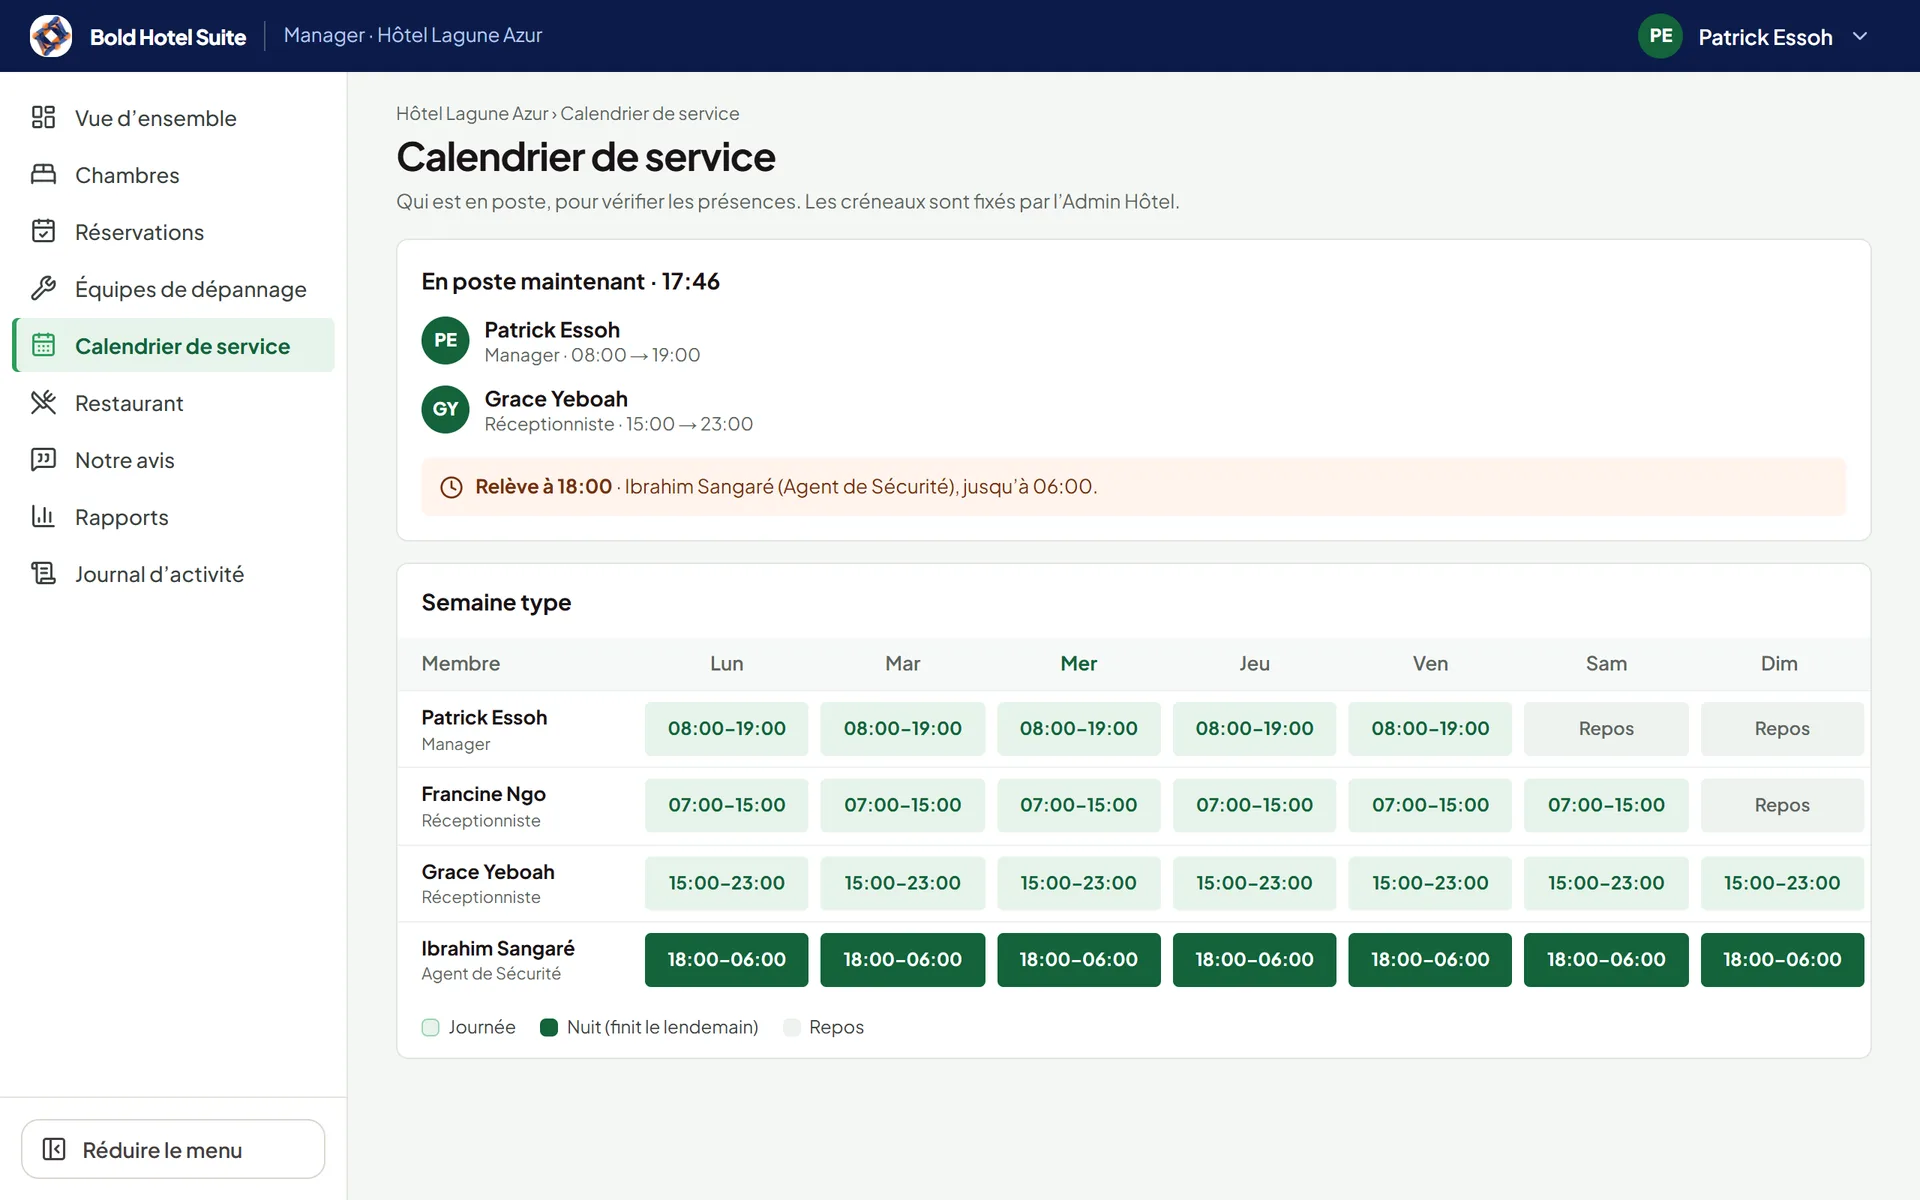Go to Réservations in the sidebar

[174, 232]
